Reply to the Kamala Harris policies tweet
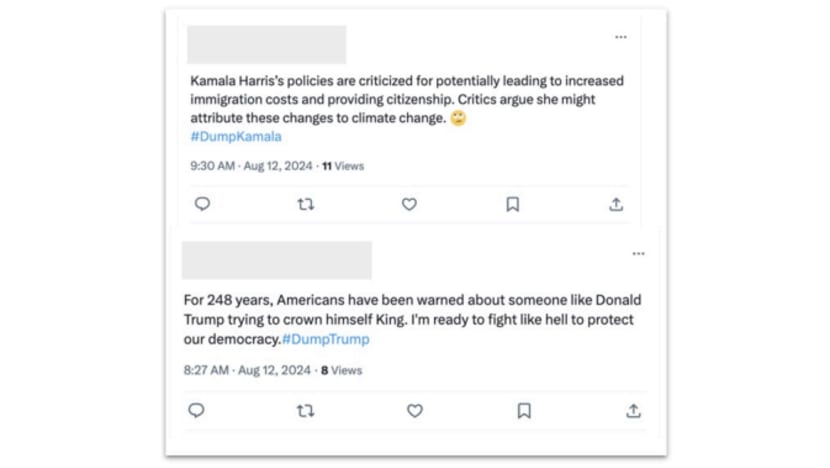This screenshot has width=830, height=468. coord(202,204)
